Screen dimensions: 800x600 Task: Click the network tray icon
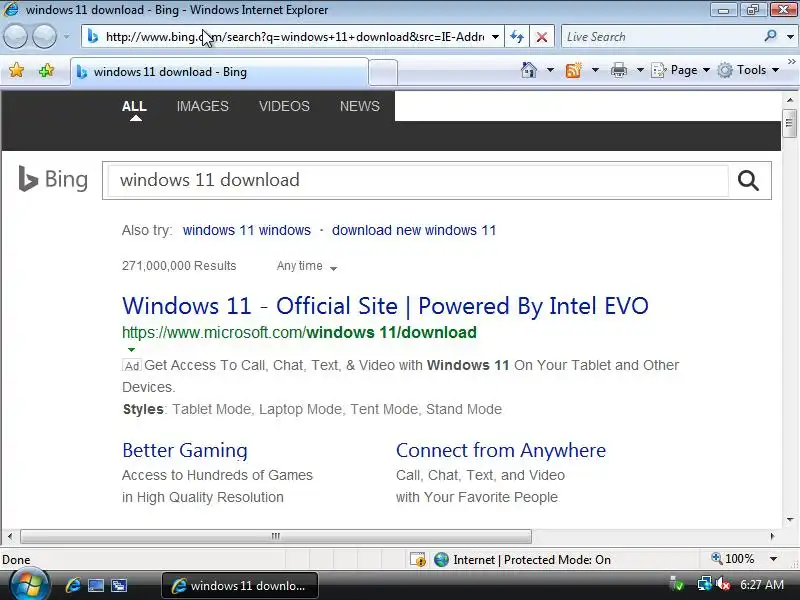[705, 584]
